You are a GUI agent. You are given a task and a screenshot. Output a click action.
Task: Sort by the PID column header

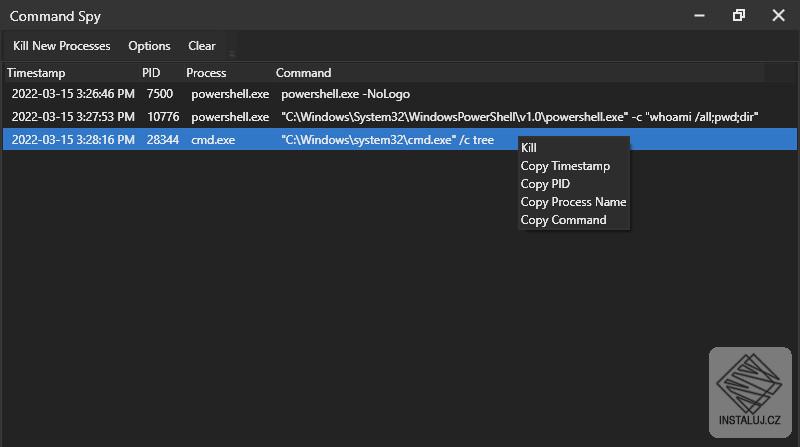click(x=151, y=73)
